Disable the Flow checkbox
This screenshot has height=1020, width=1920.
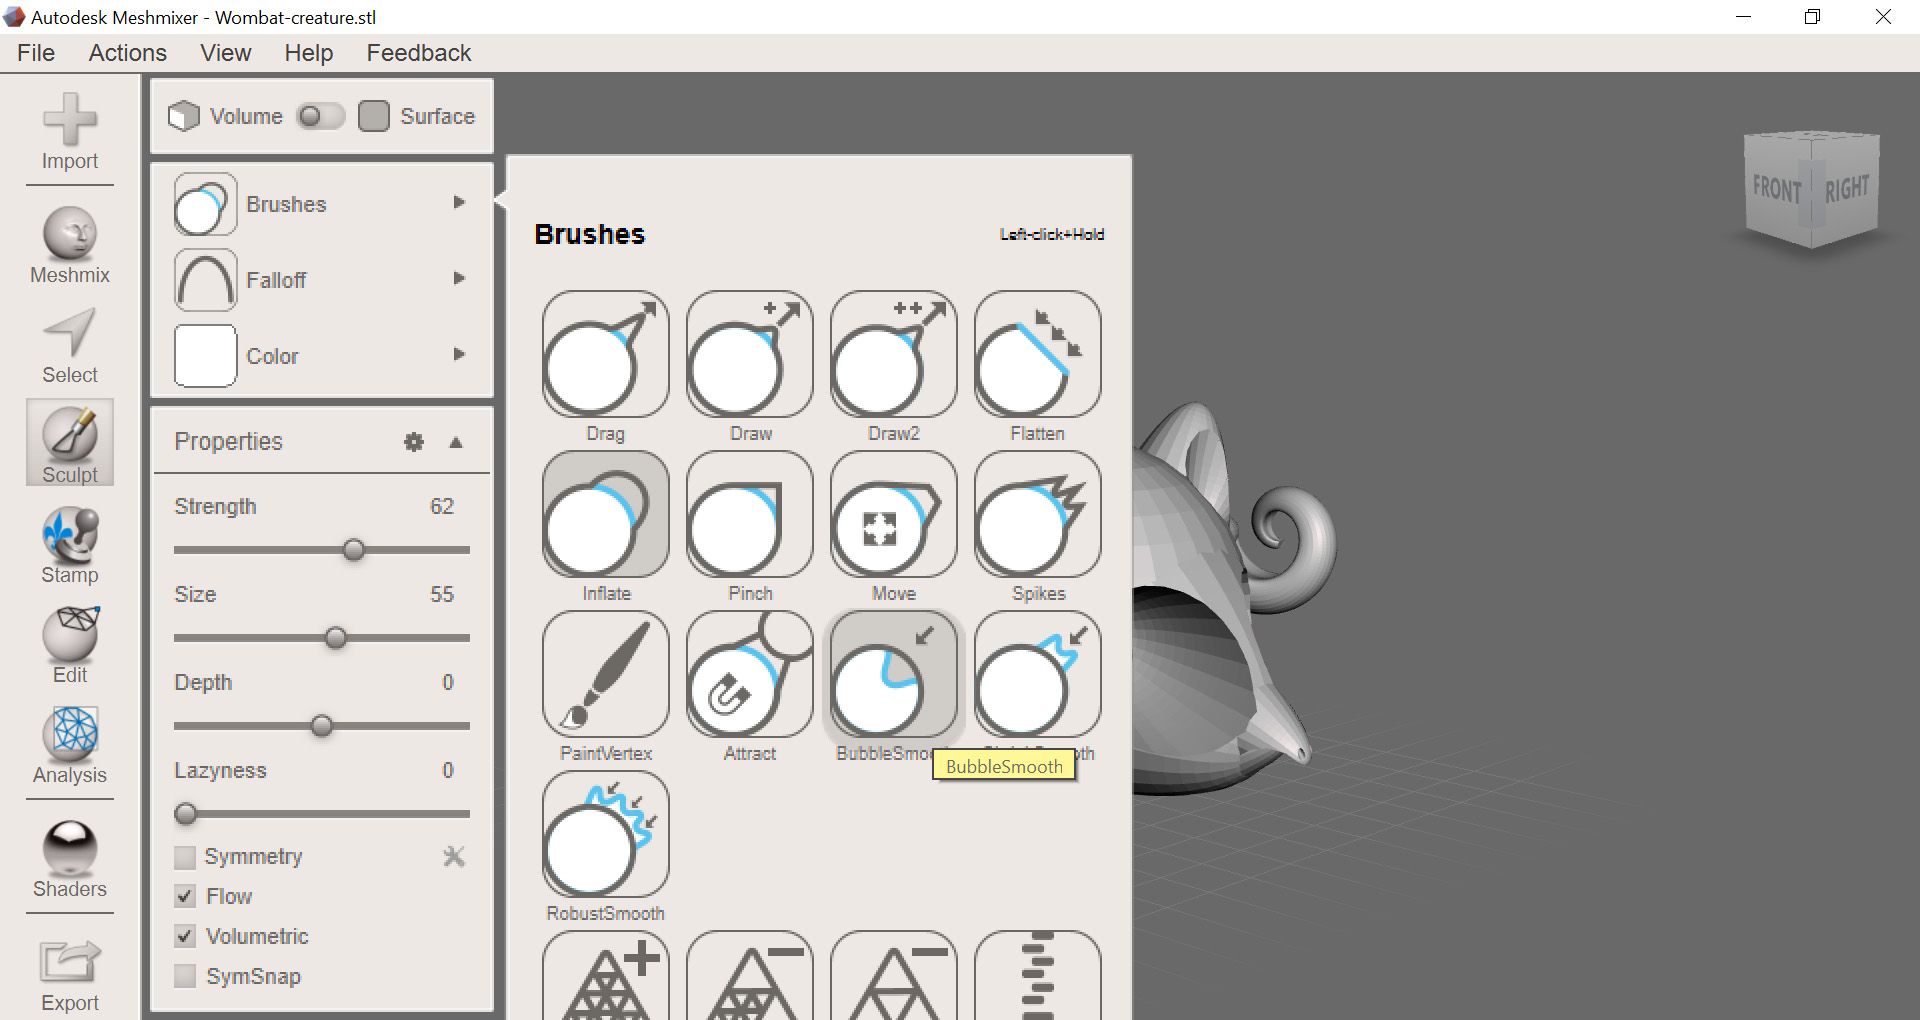pos(185,896)
